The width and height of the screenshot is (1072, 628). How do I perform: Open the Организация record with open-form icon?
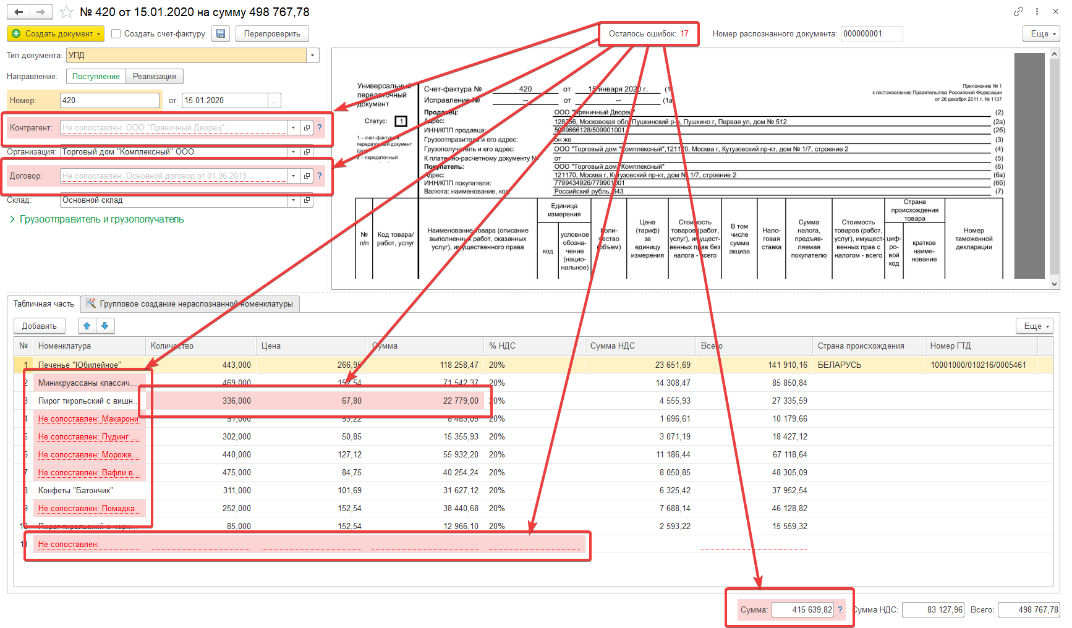click(307, 152)
